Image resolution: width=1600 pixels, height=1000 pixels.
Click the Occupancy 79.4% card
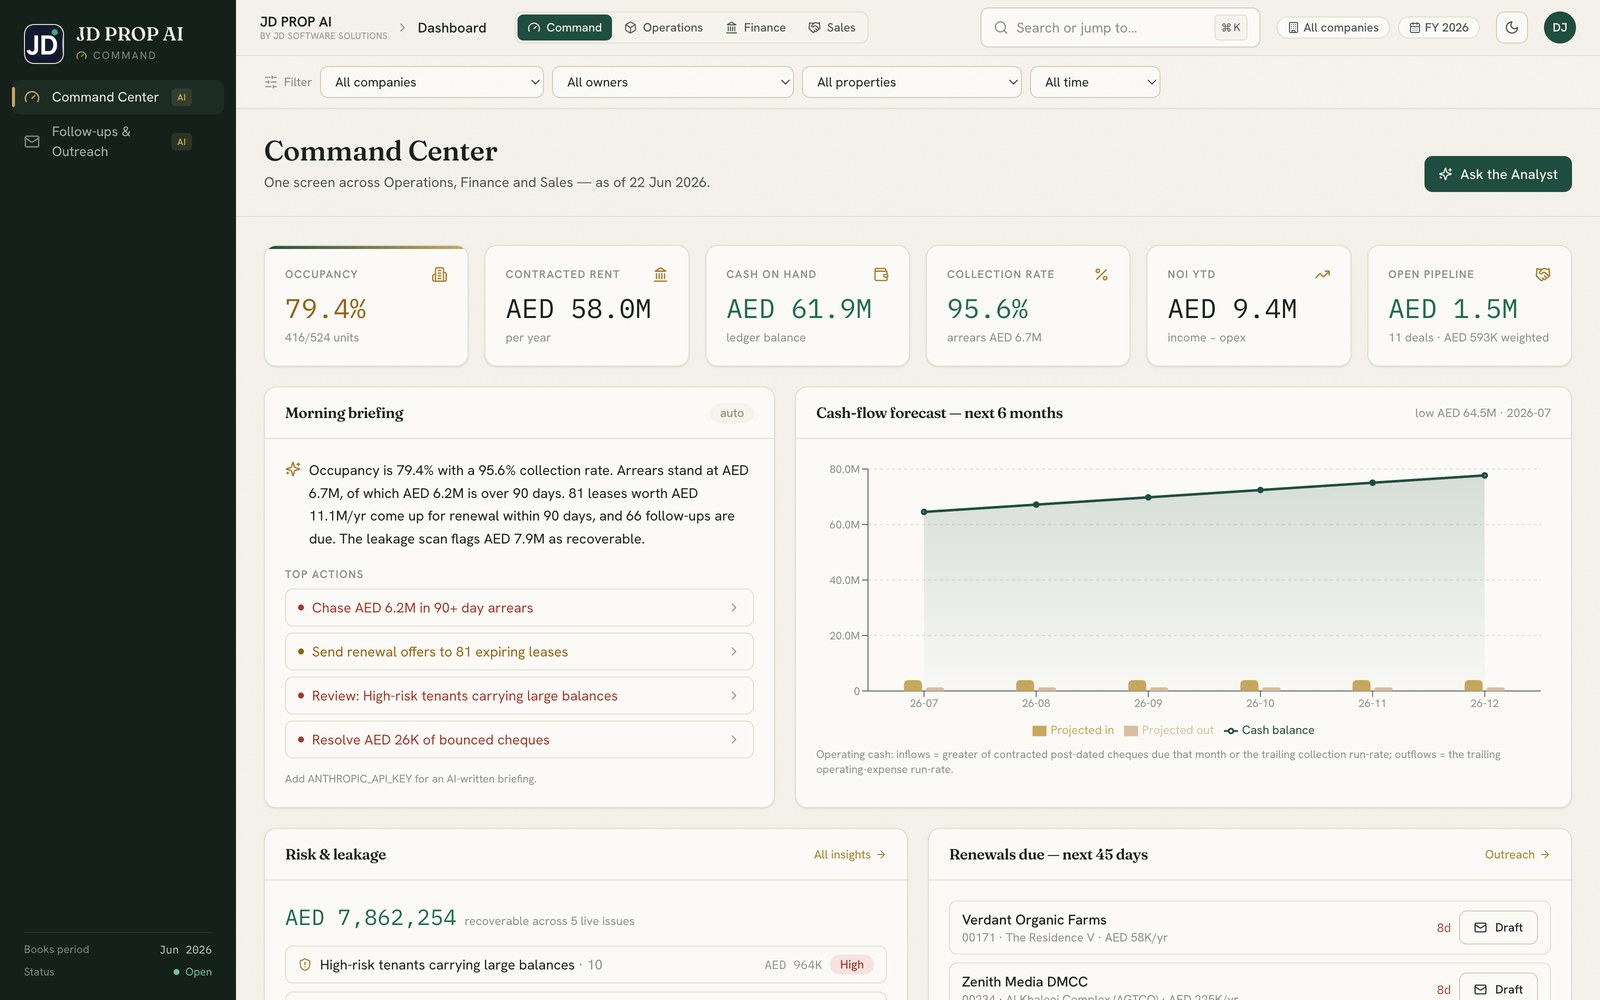pyautogui.click(x=366, y=306)
